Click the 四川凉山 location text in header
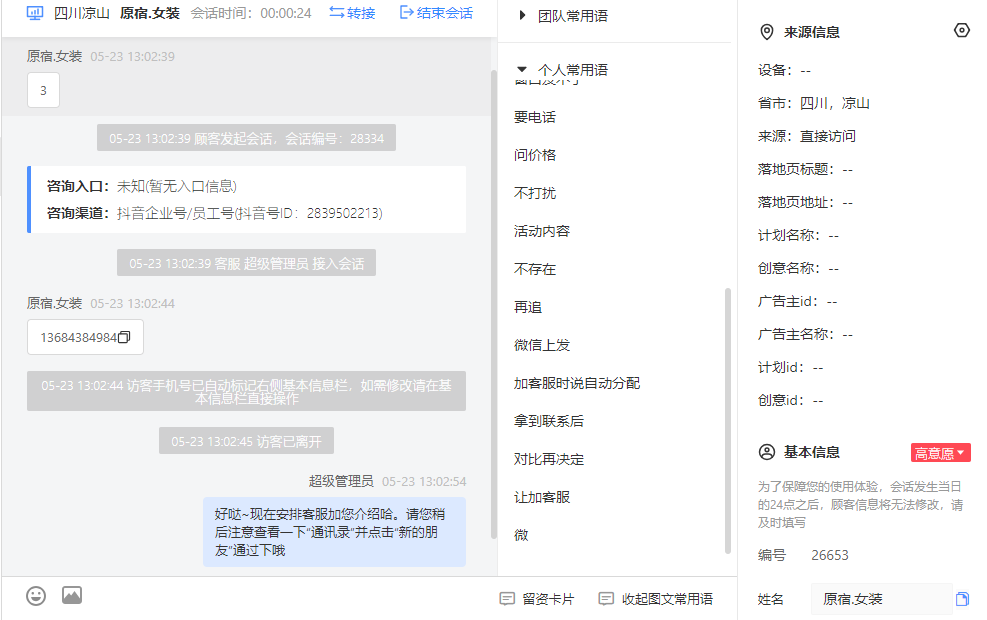 [x=82, y=13]
